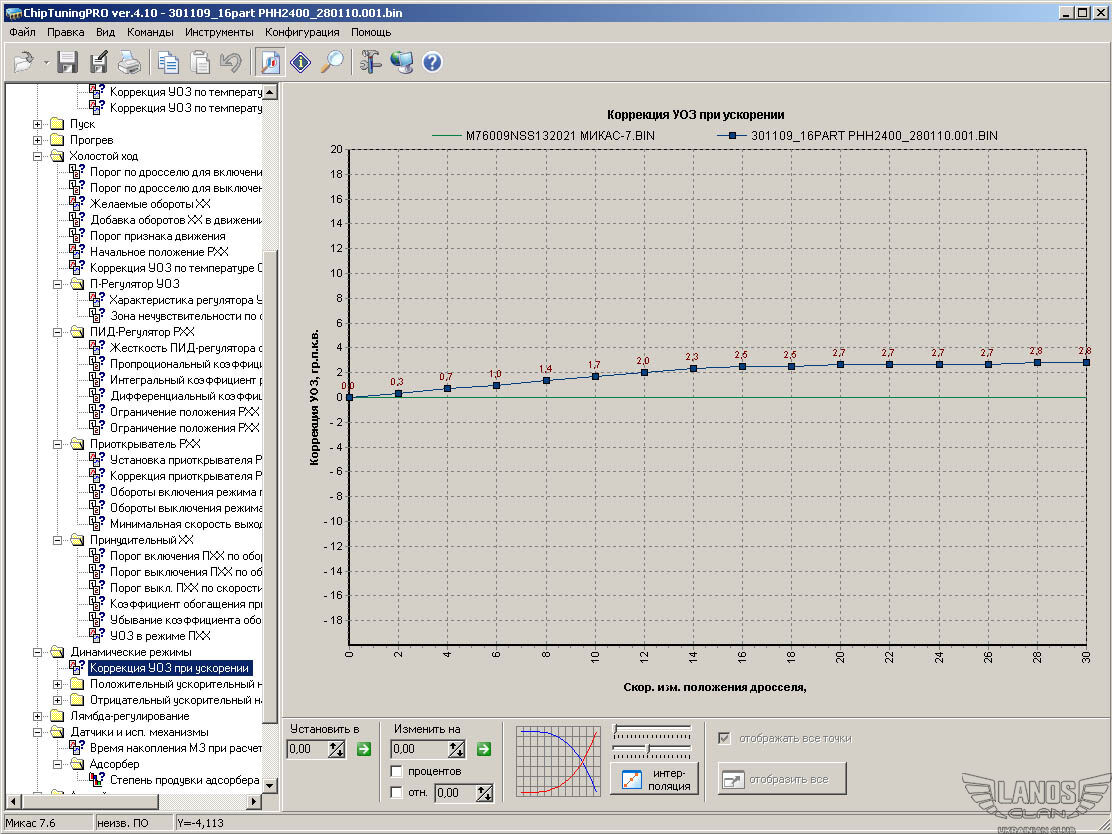Image resolution: width=1112 pixels, height=834 pixels.
Task: Save the firmware with the floppy disk icon
Action: [x=67, y=62]
